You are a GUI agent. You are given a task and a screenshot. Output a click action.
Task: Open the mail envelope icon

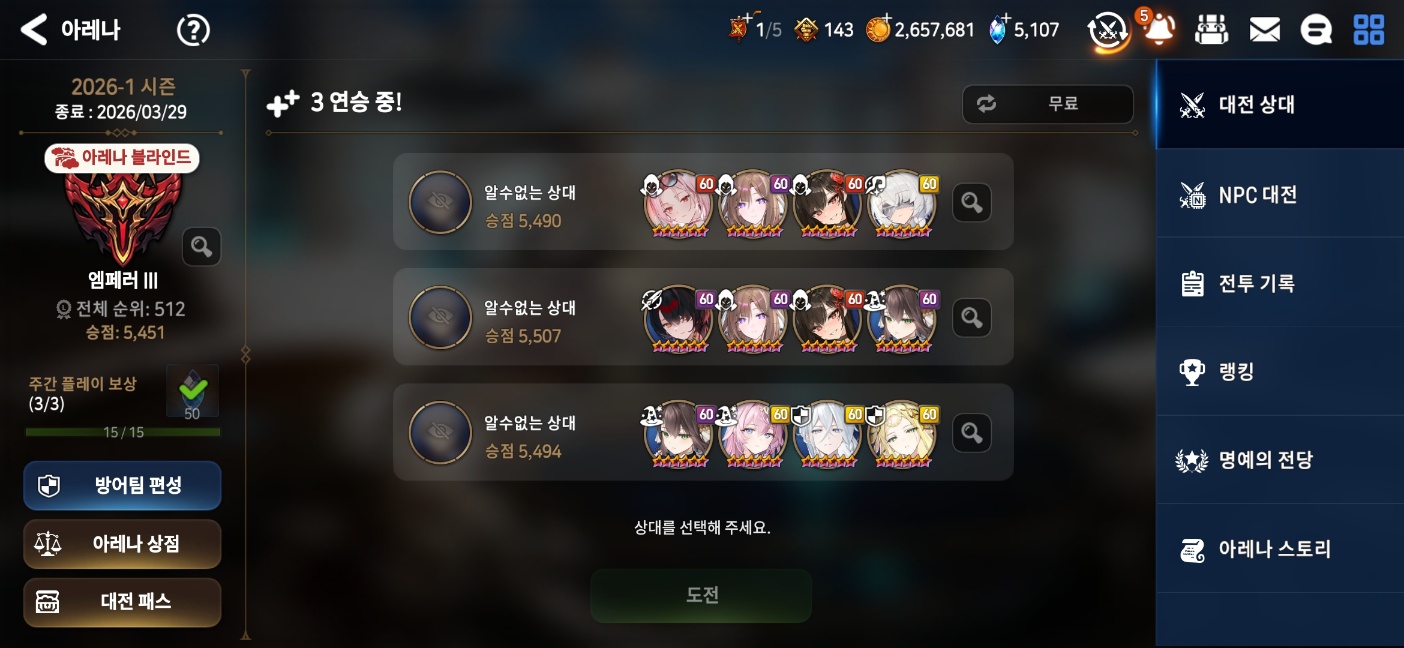click(1265, 30)
